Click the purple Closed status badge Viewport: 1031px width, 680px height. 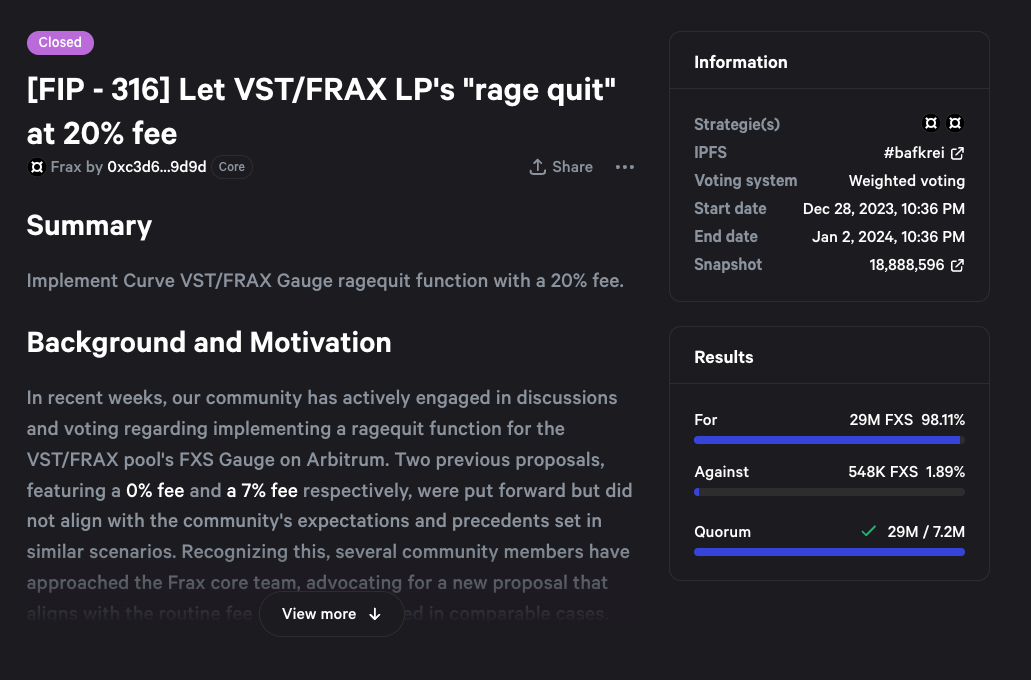[x=60, y=42]
